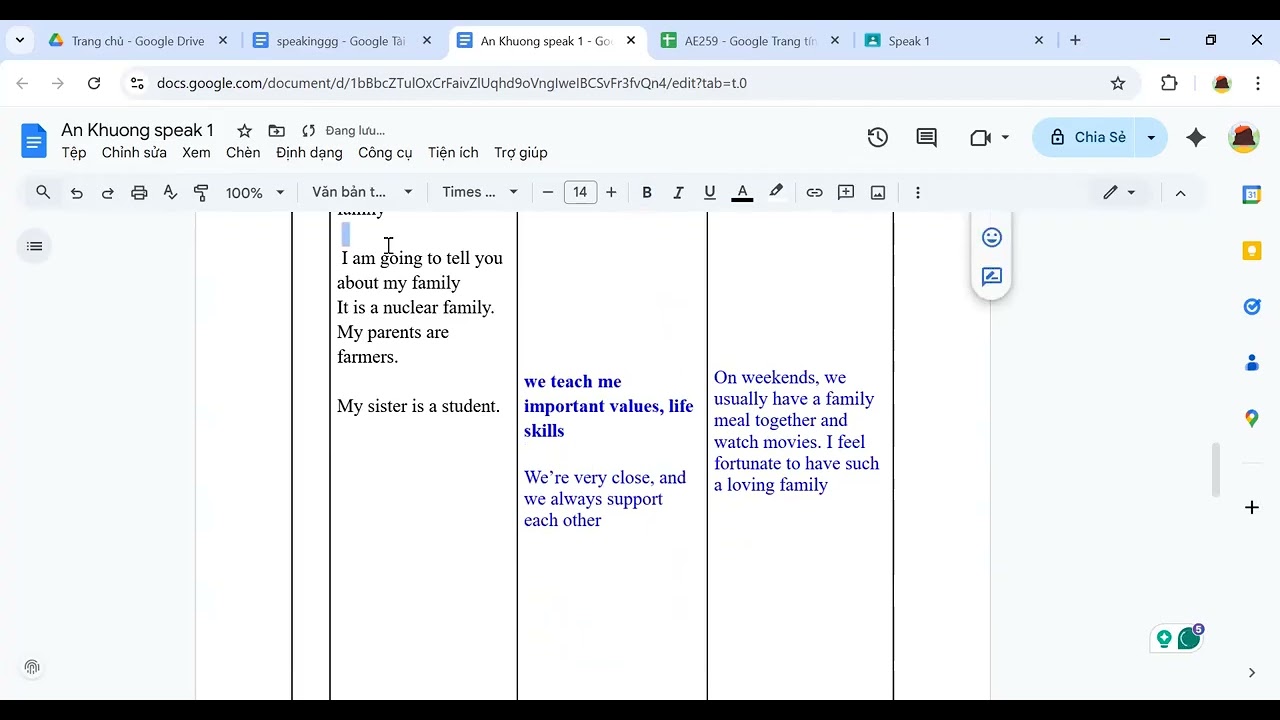This screenshot has height=720, width=1280.
Task: Open Google Keep side panel
Action: point(1252,251)
